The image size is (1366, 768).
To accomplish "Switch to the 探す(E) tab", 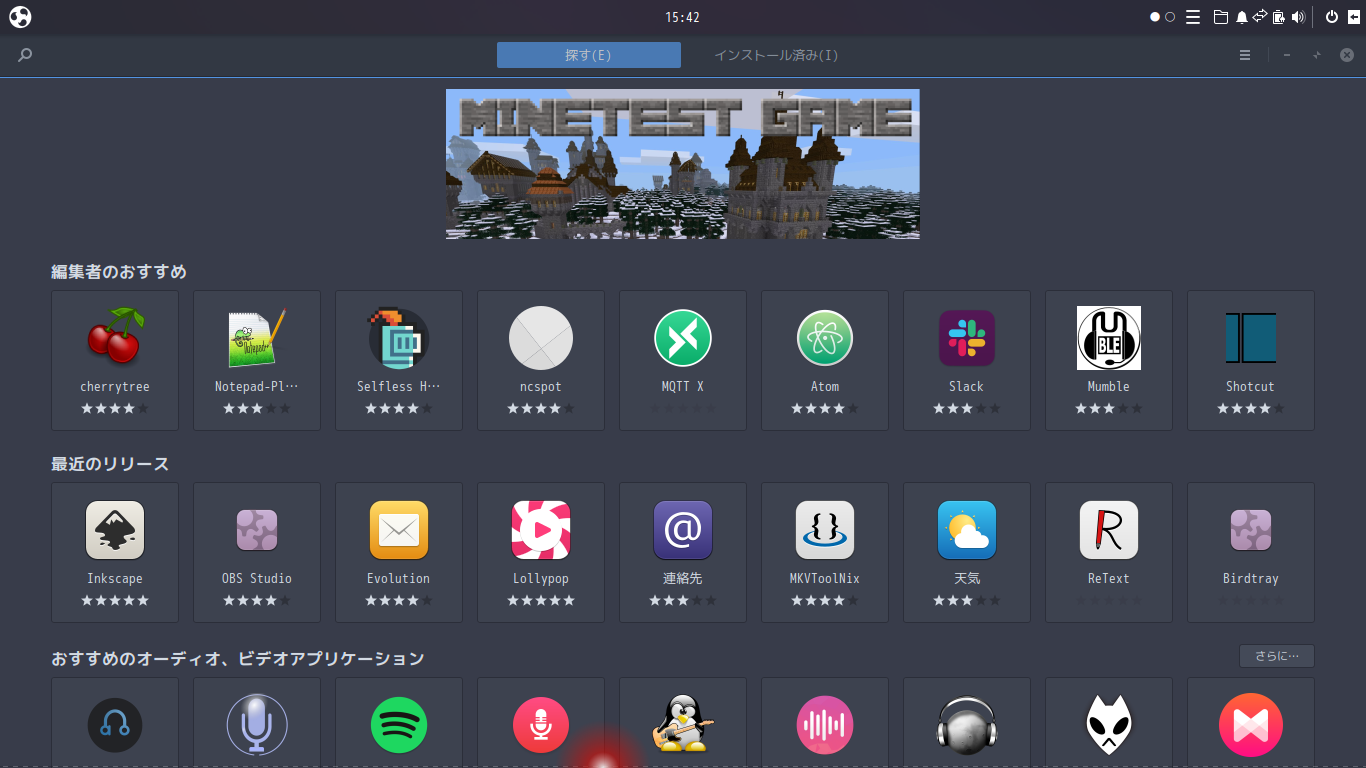I will [x=589, y=55].
